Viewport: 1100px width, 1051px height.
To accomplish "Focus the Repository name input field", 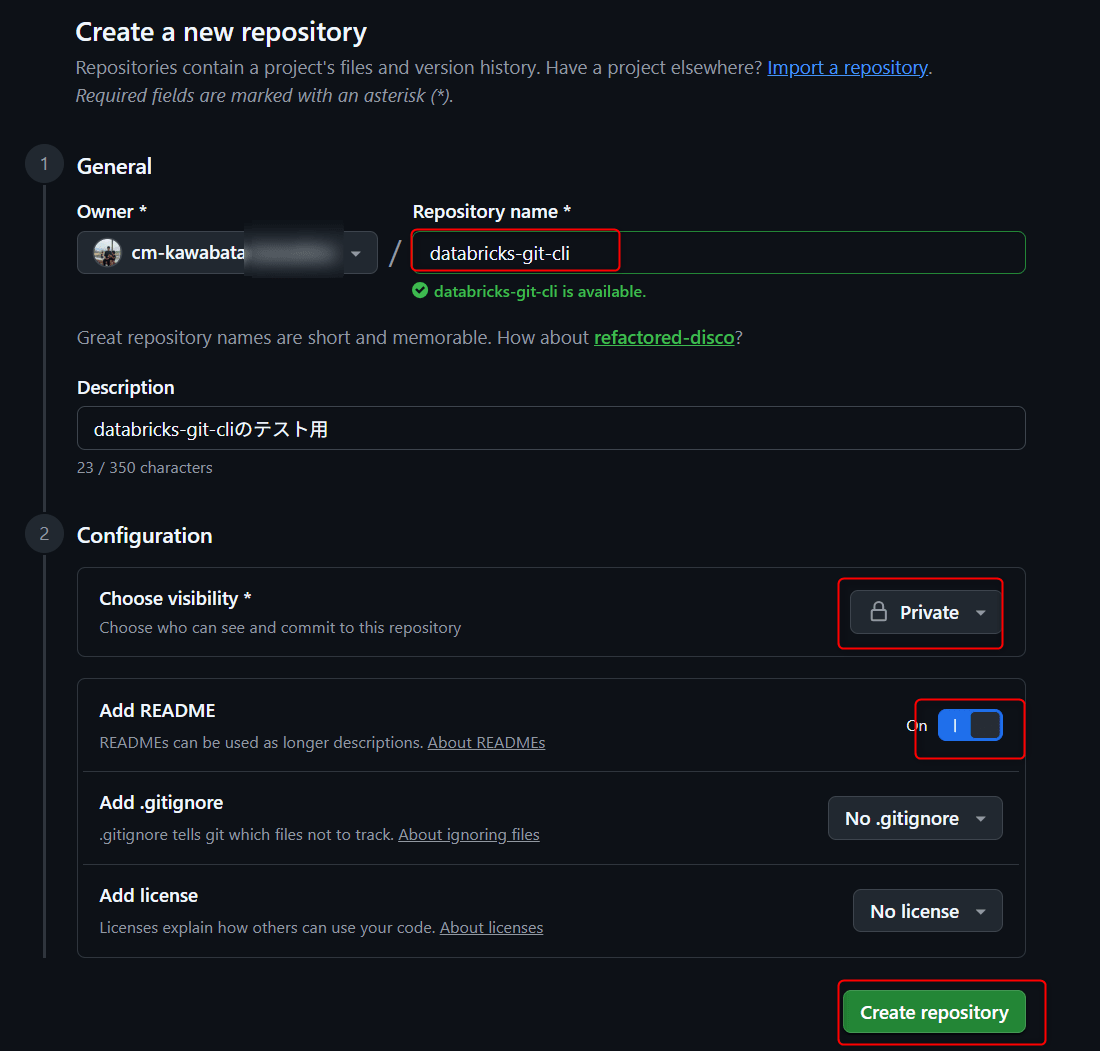I will (x=718, y=253).
